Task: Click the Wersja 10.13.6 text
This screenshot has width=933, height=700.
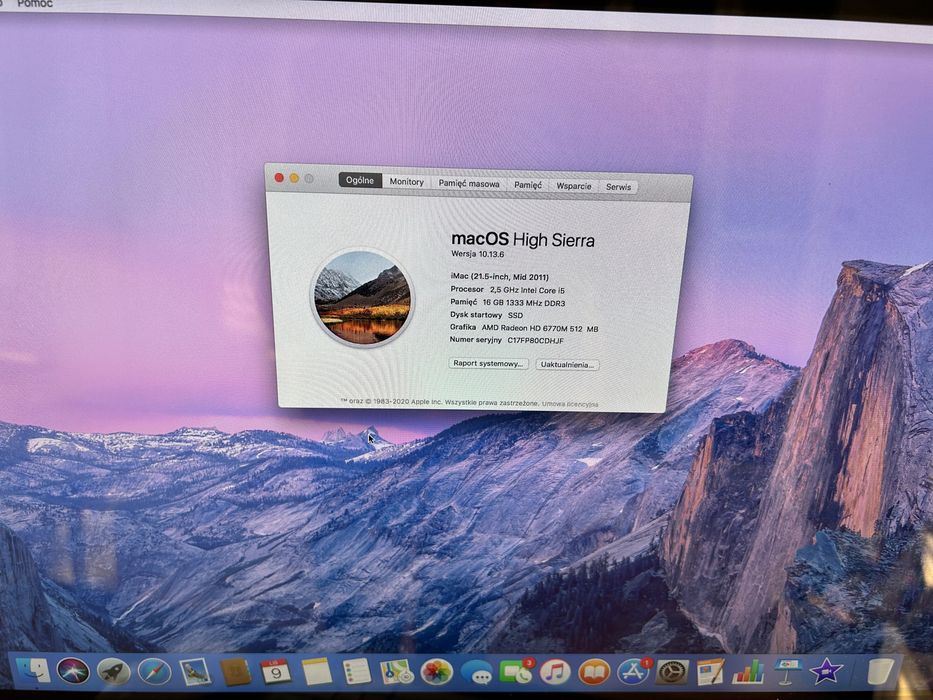Action: click(477, 254)
